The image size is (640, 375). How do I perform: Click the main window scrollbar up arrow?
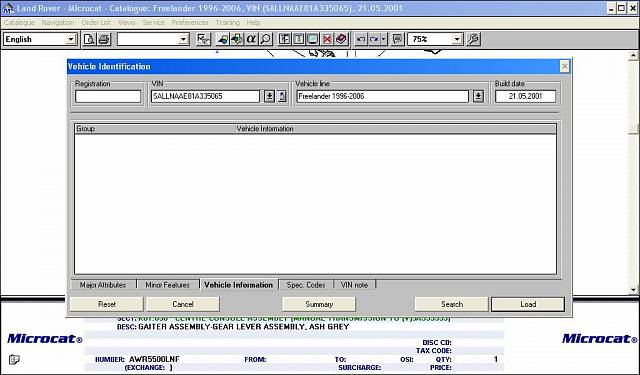[633, 55]
